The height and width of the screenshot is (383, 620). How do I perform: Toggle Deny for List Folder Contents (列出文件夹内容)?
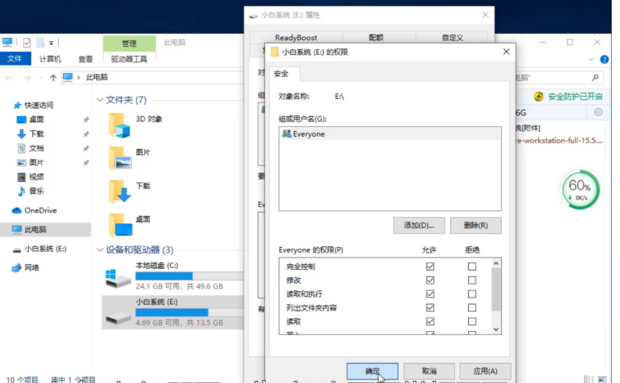coord(472,308)
